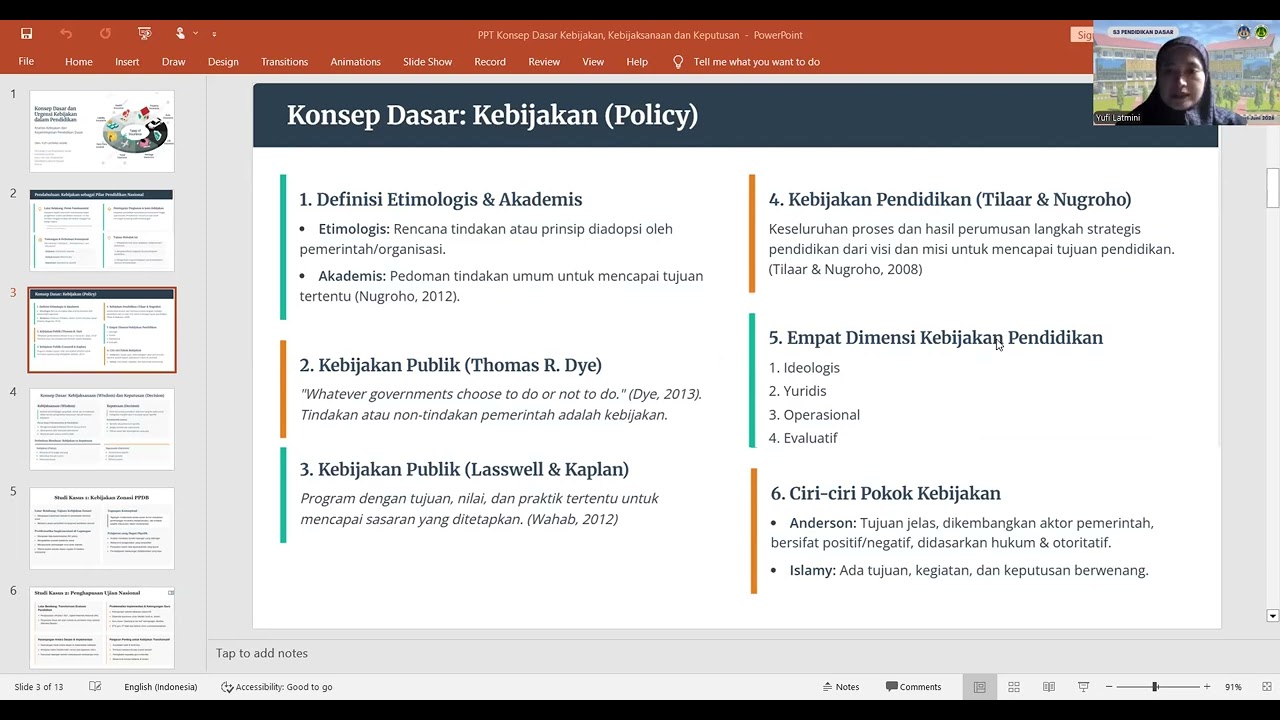Open slide 5 thumbnail 'Studi Kasus 1'
Viewport: 1280px width, 720px height.
click(102, 528)
